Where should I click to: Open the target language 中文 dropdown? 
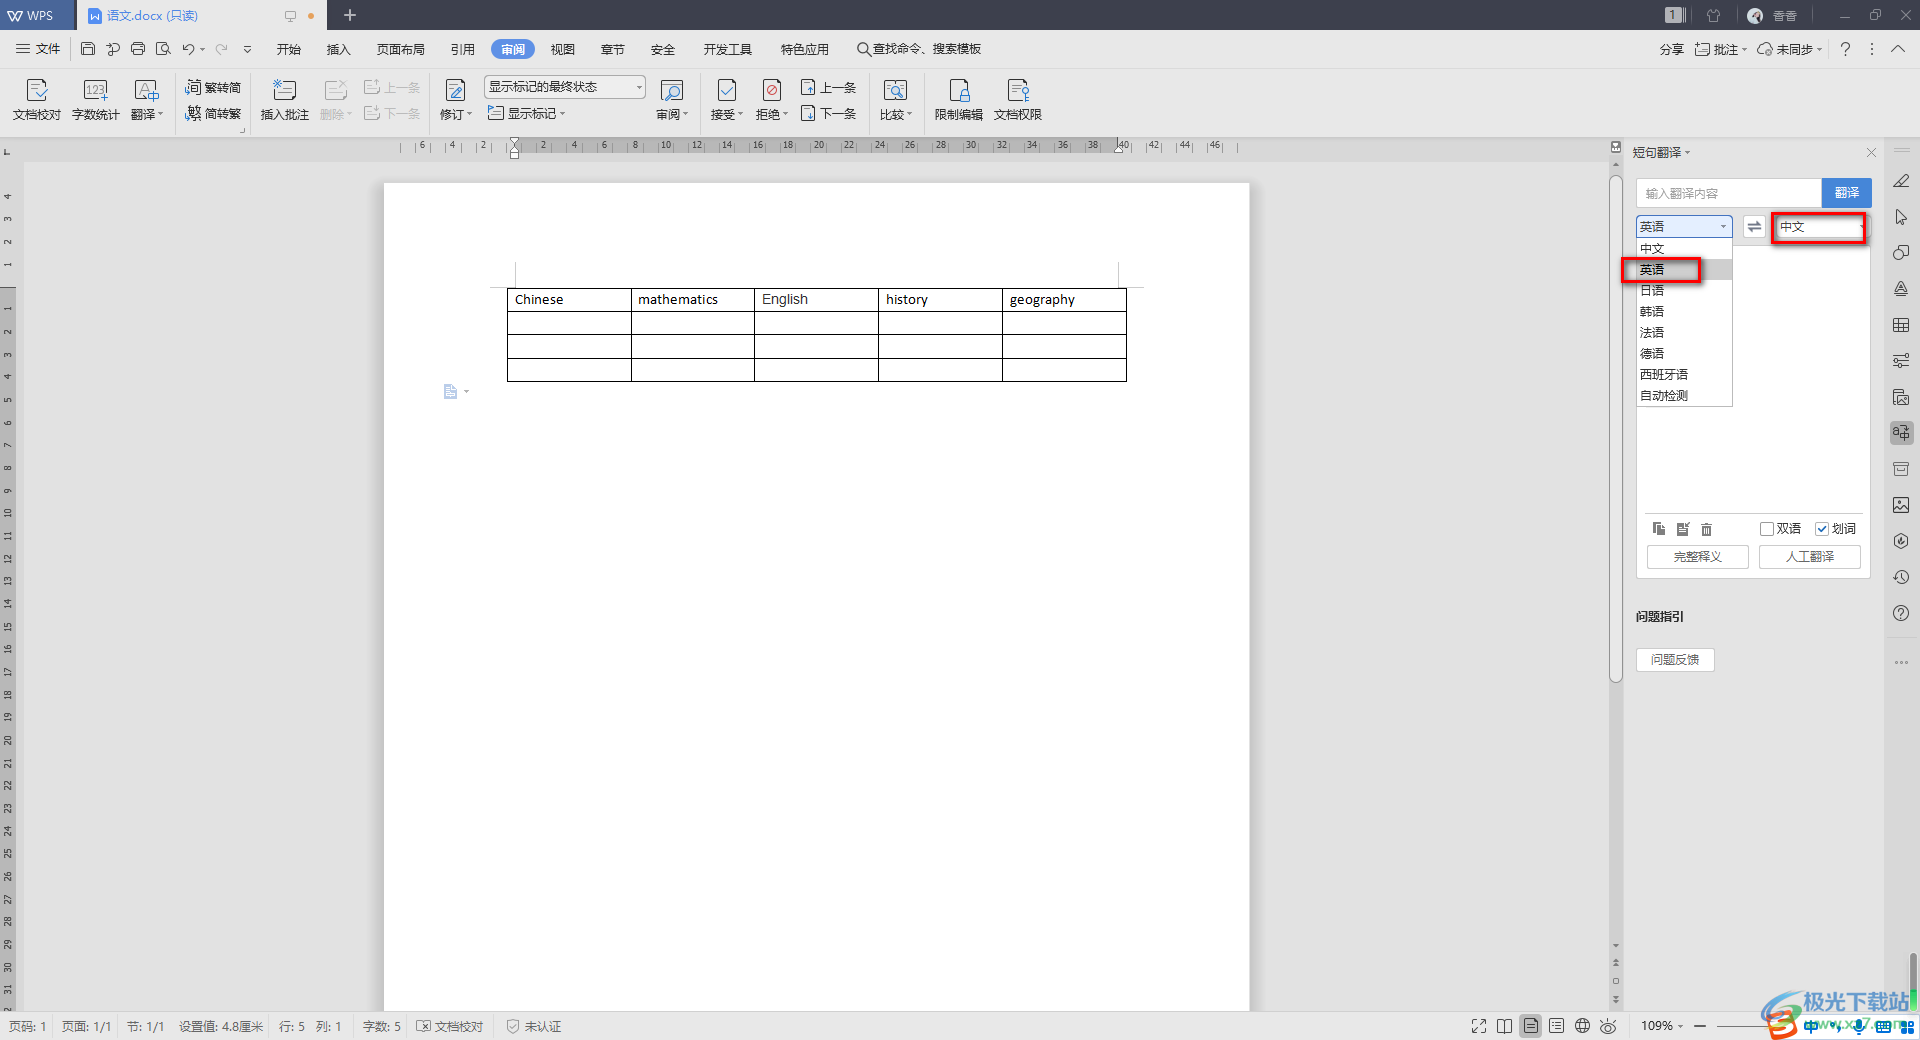pos(1819,227)
